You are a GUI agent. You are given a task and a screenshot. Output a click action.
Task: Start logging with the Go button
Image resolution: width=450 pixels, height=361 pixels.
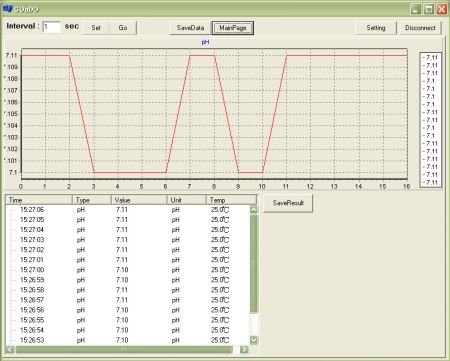pos(123,28)
